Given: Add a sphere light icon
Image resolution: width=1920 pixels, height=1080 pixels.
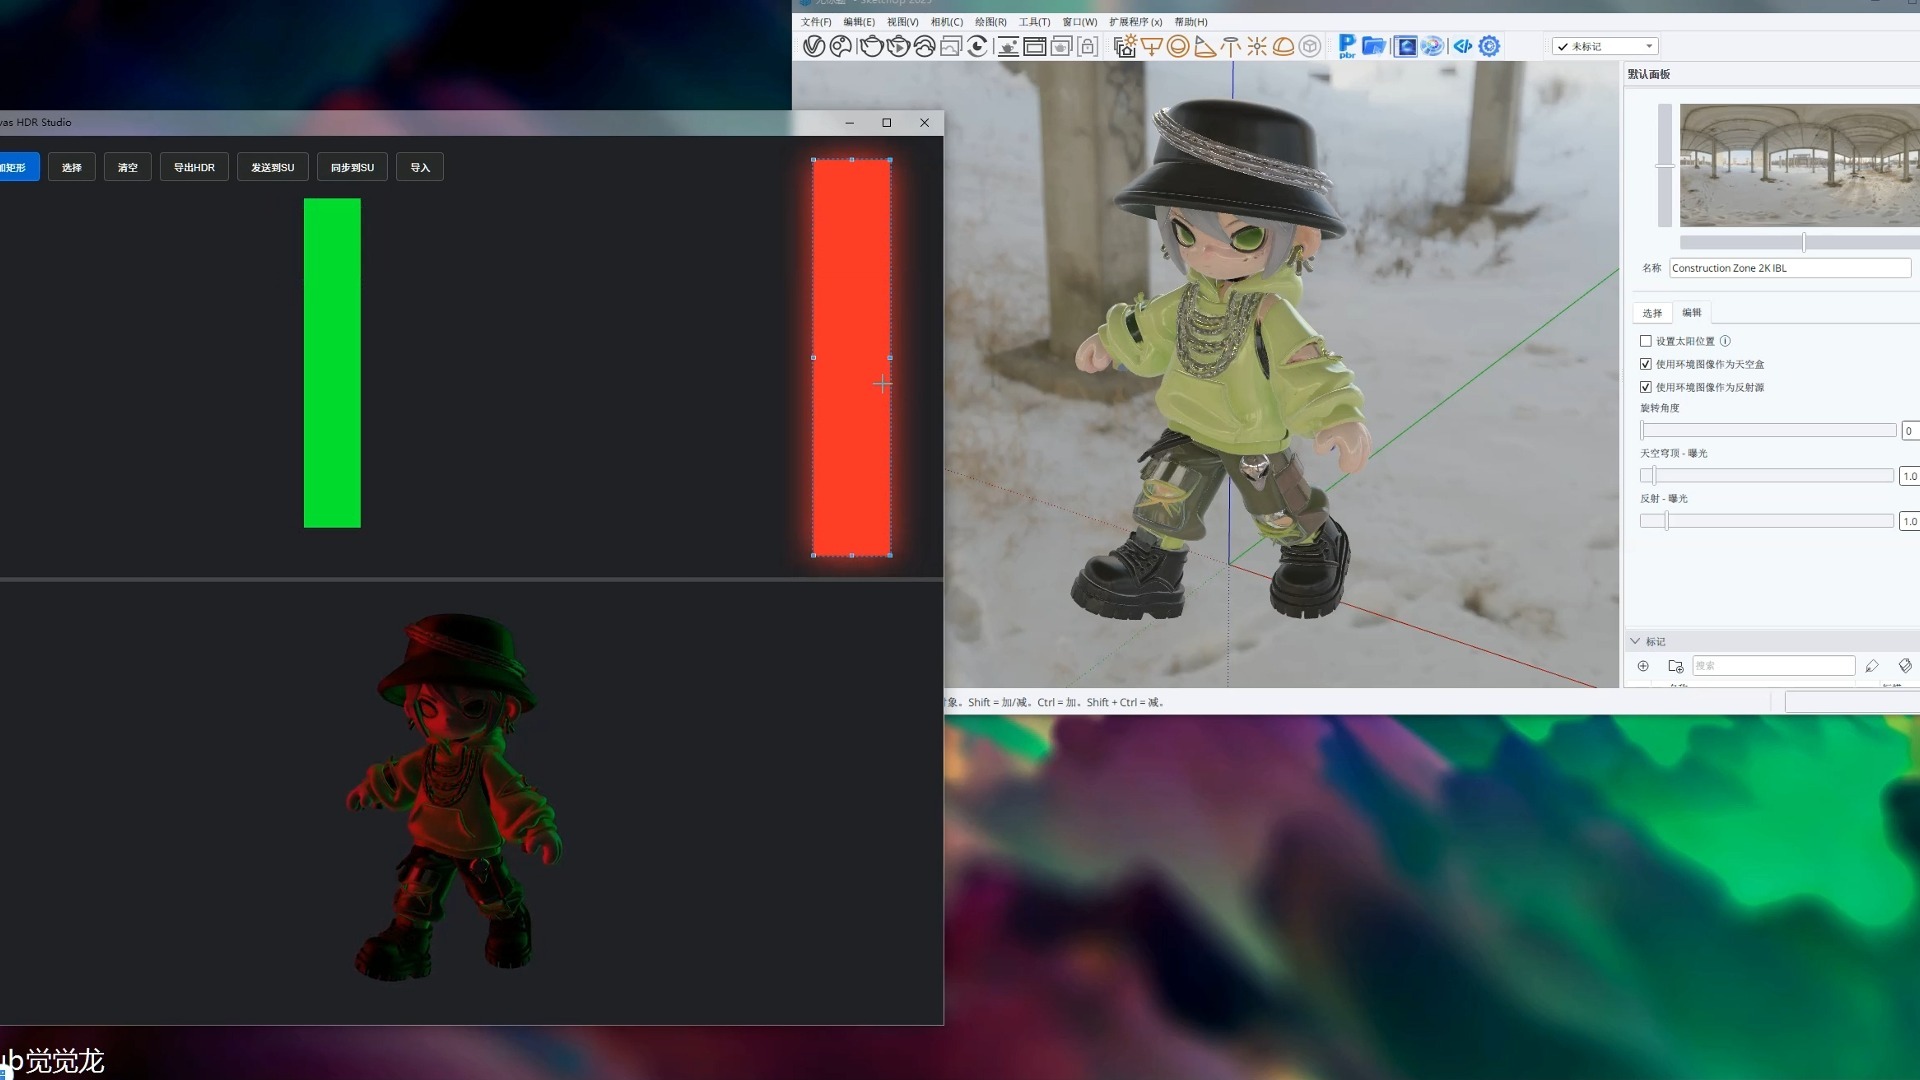Looking at the screenshot, I should pyautogui.click(x=1178, y=46).
